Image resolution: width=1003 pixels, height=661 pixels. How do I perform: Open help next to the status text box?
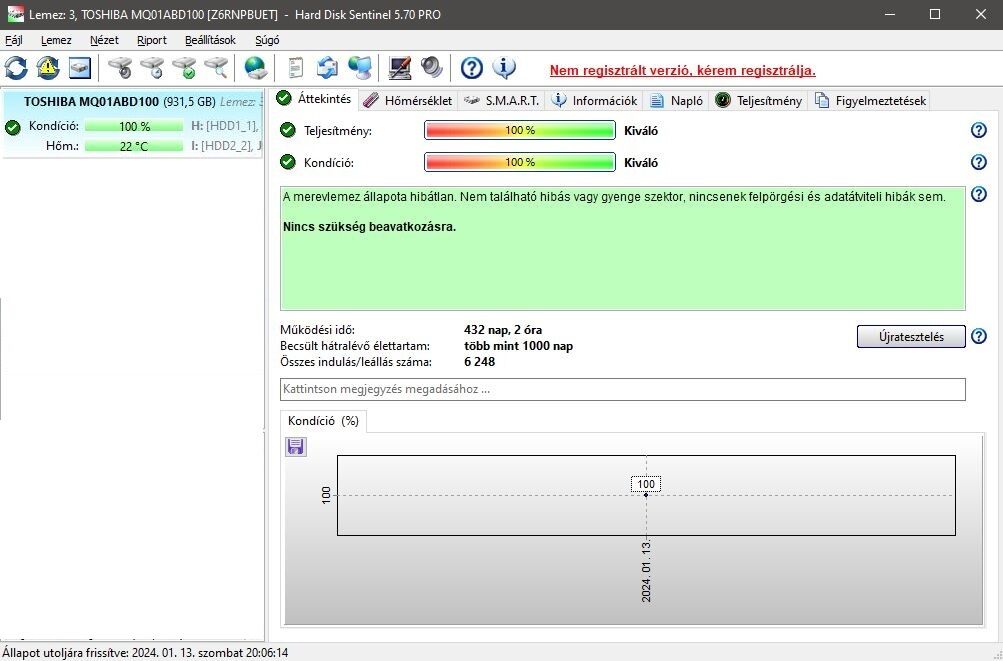click(x=979, y=194)
